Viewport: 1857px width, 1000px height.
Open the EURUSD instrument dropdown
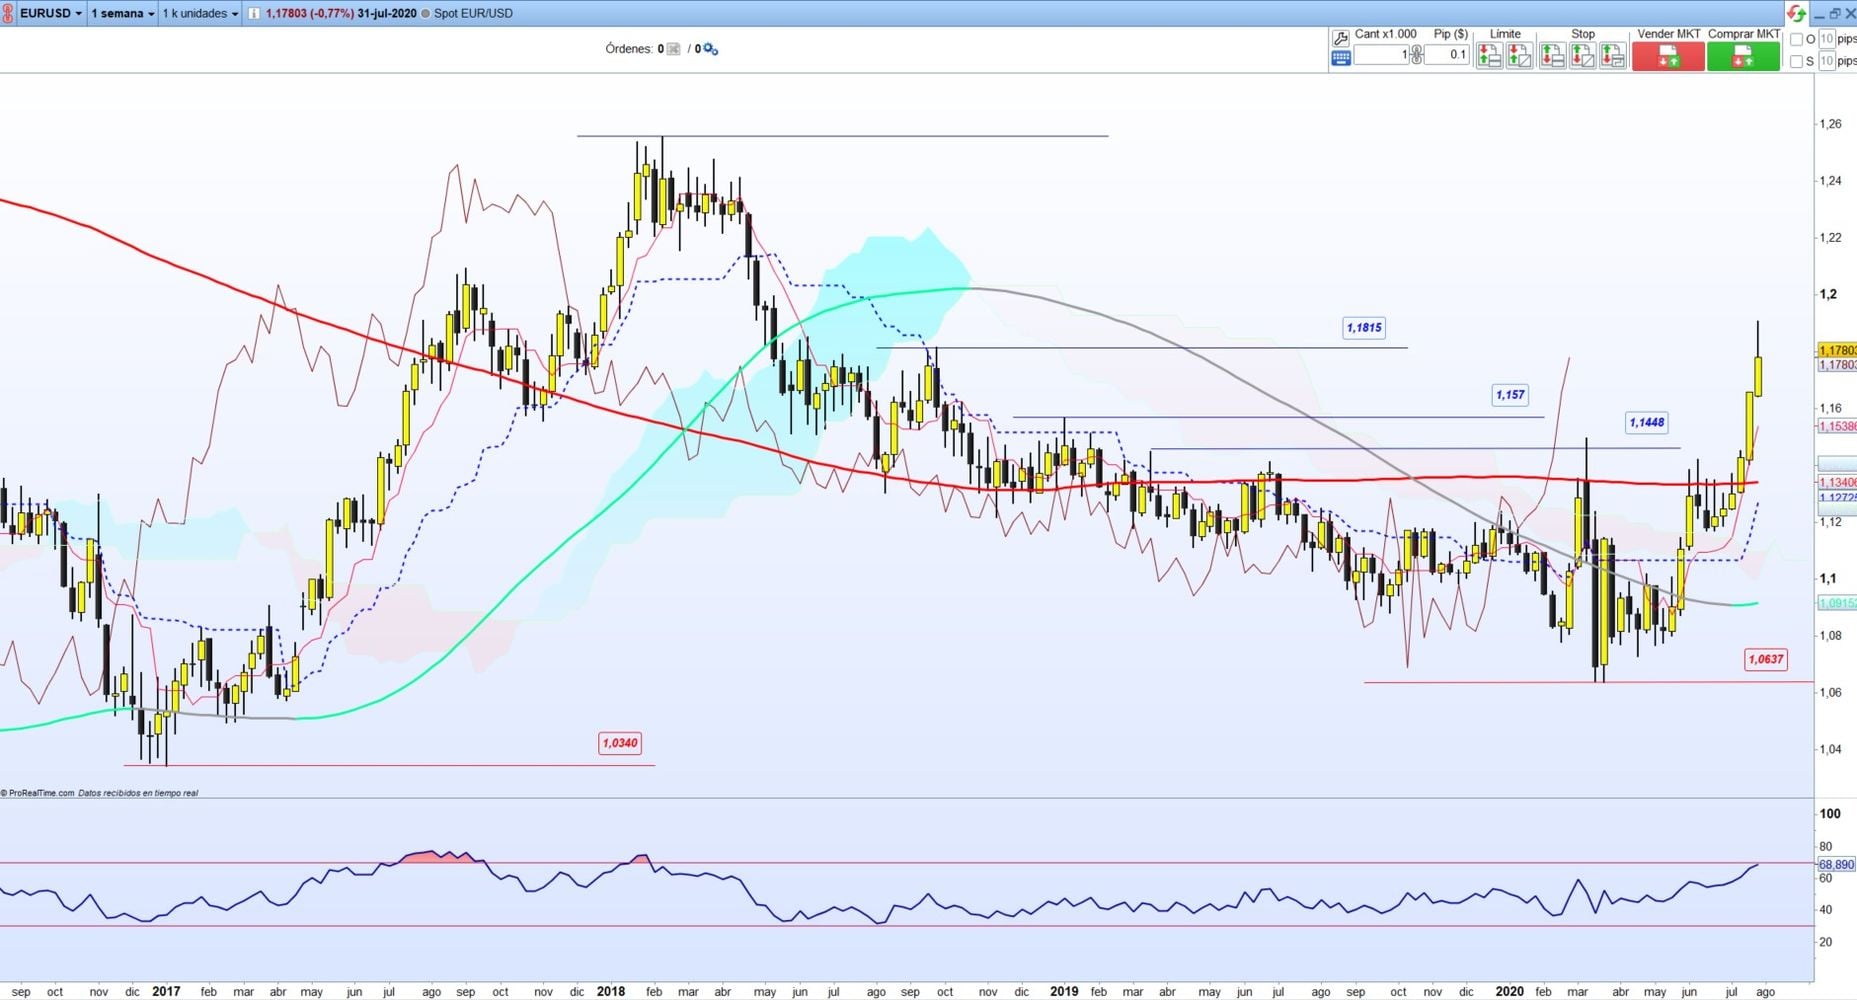point(52,13)
